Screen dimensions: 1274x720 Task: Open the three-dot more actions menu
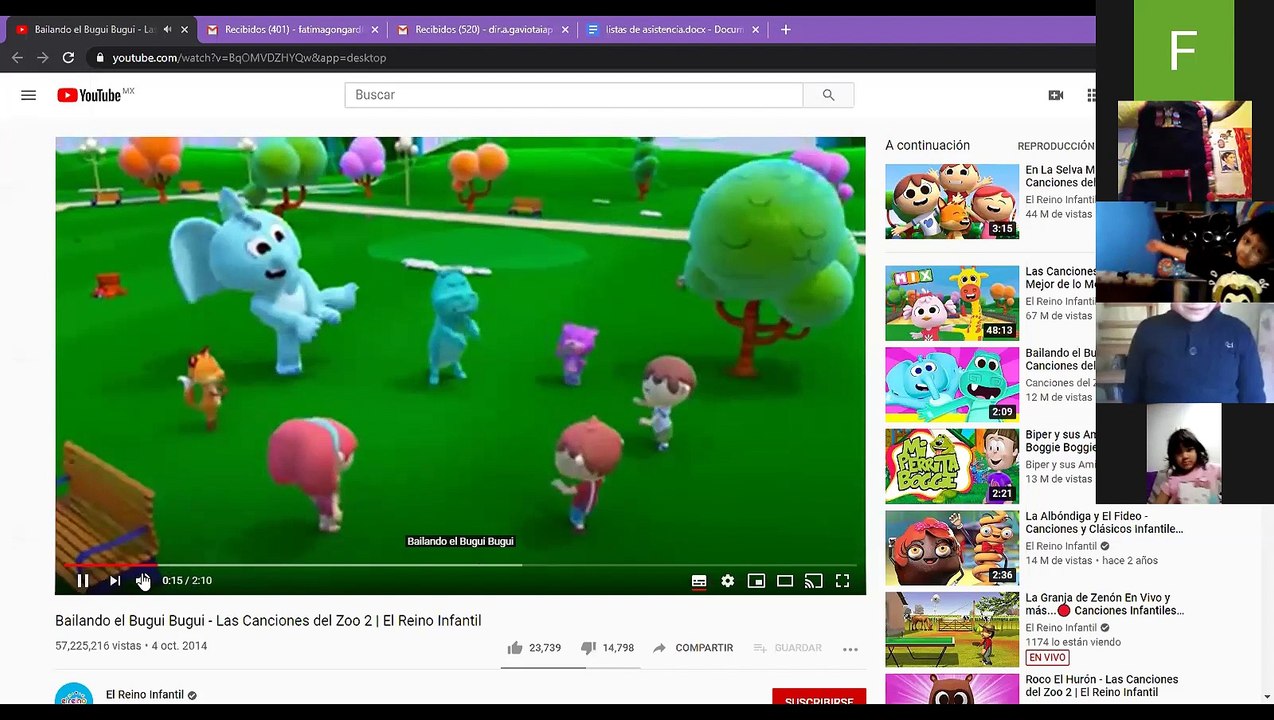[850, 649]
